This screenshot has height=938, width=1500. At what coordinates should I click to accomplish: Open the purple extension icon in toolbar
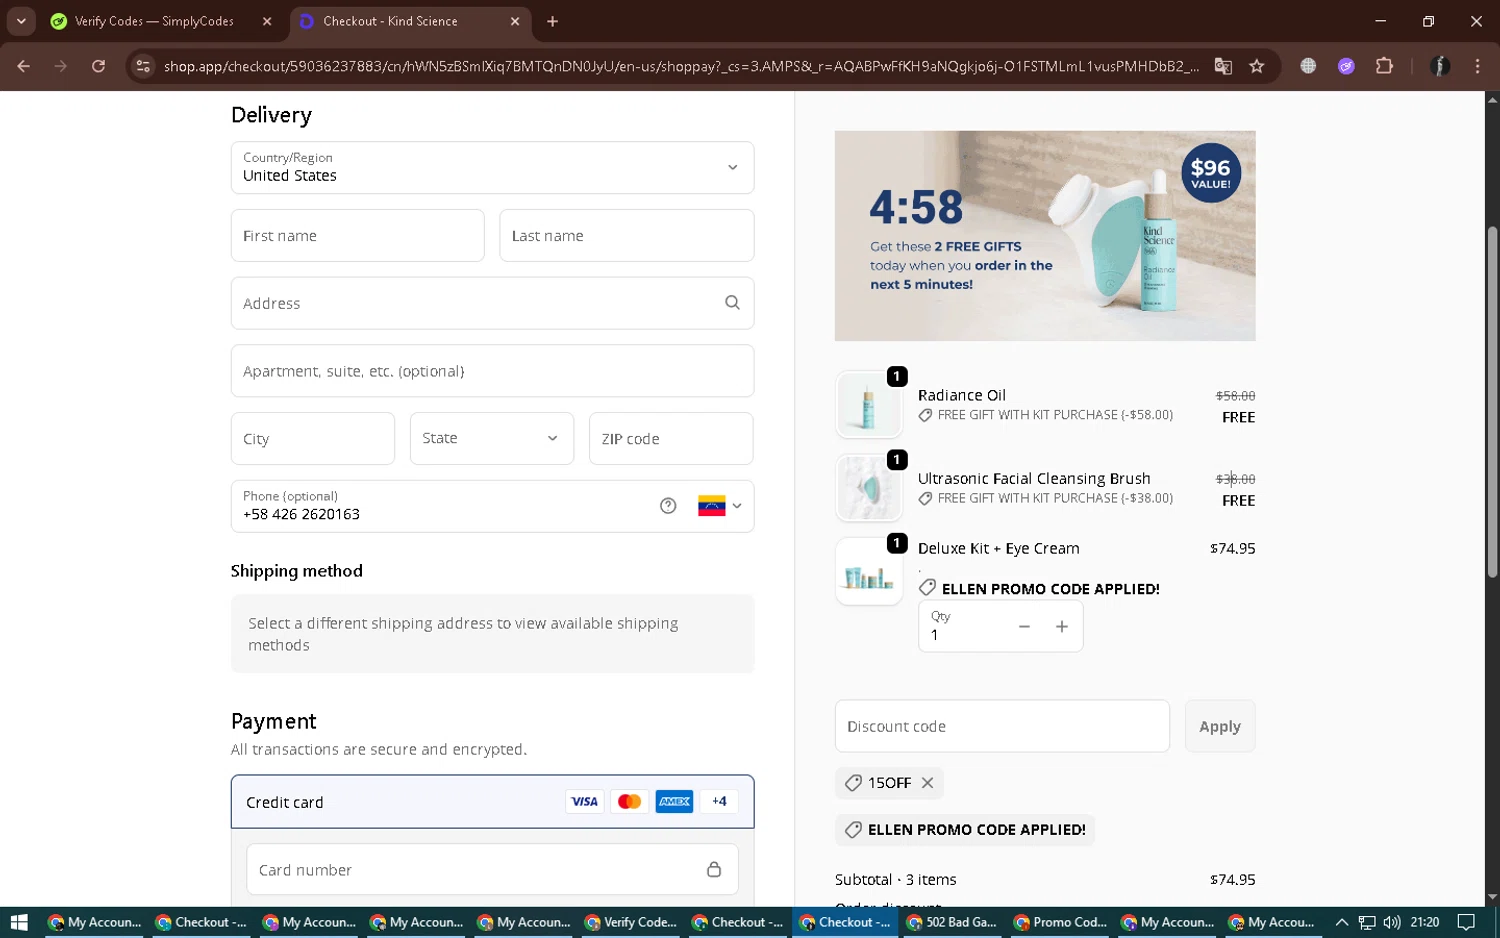(1346, 66)
